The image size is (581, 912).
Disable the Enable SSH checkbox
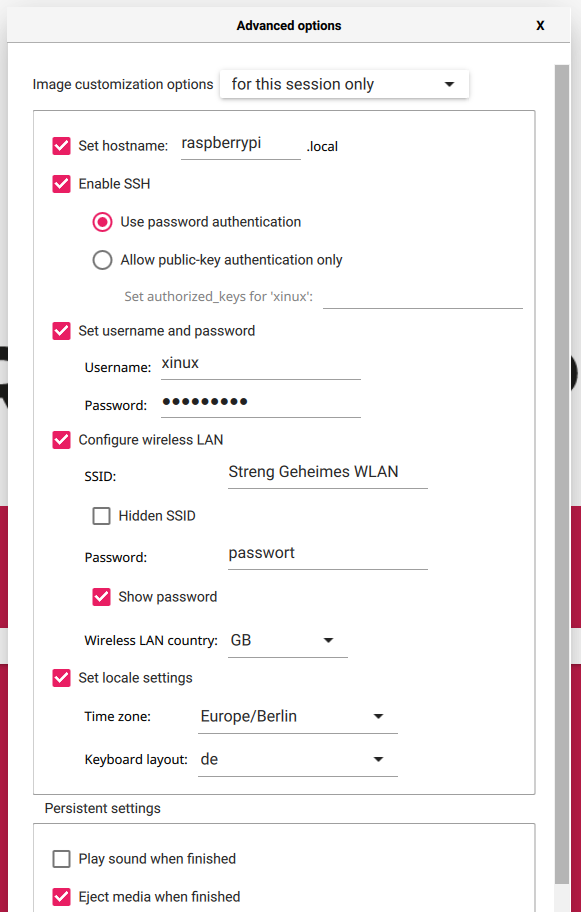pos(61,183)
